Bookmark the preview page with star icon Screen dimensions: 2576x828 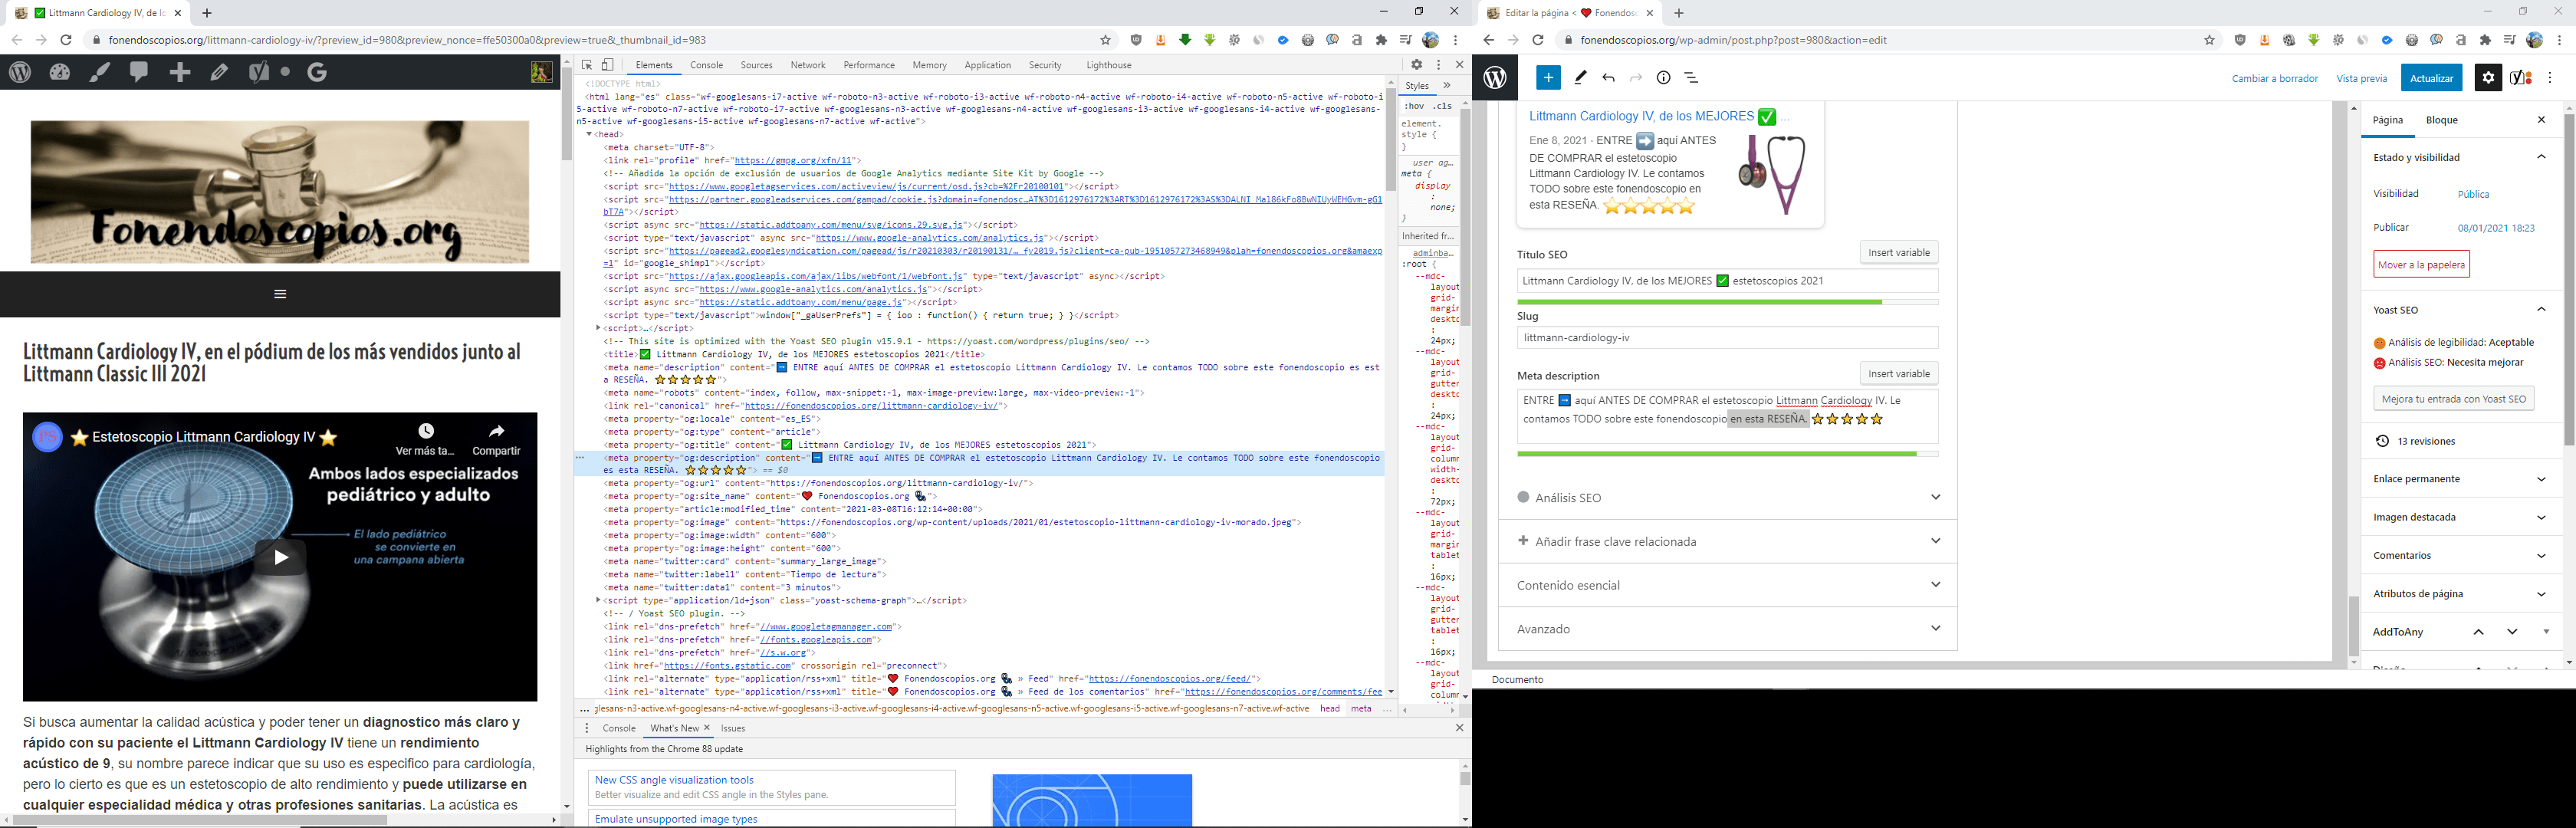point(1105,40)
